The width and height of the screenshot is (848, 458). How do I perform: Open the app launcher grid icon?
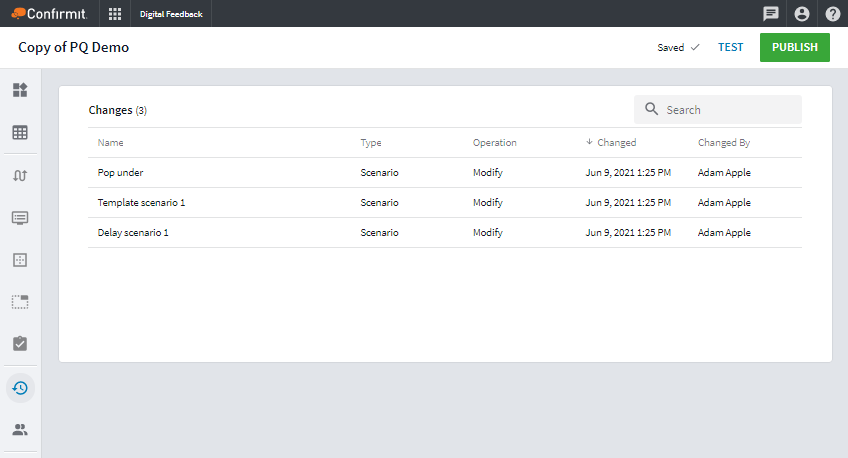(115, 14)
